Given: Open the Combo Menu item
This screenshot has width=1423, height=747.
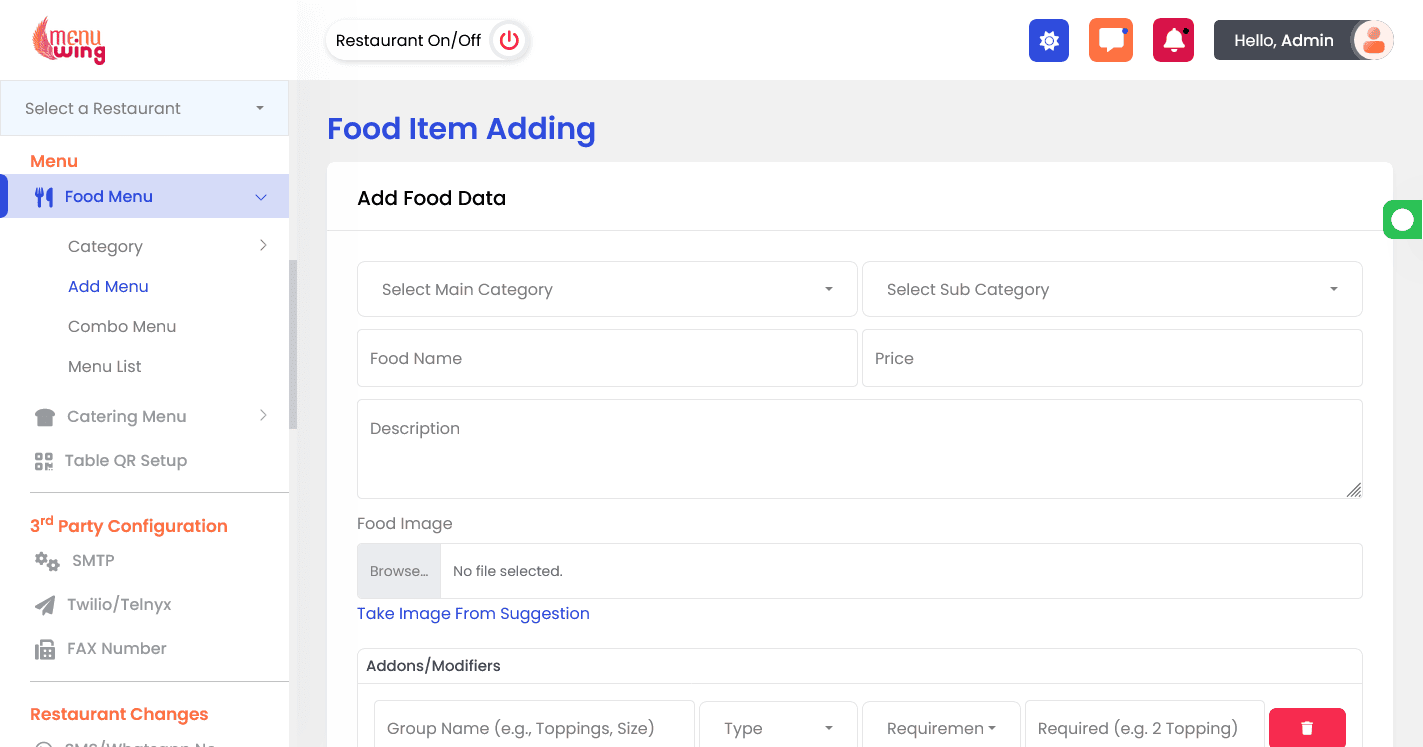Looking at the screenshot, I should (x=122, y=326).
